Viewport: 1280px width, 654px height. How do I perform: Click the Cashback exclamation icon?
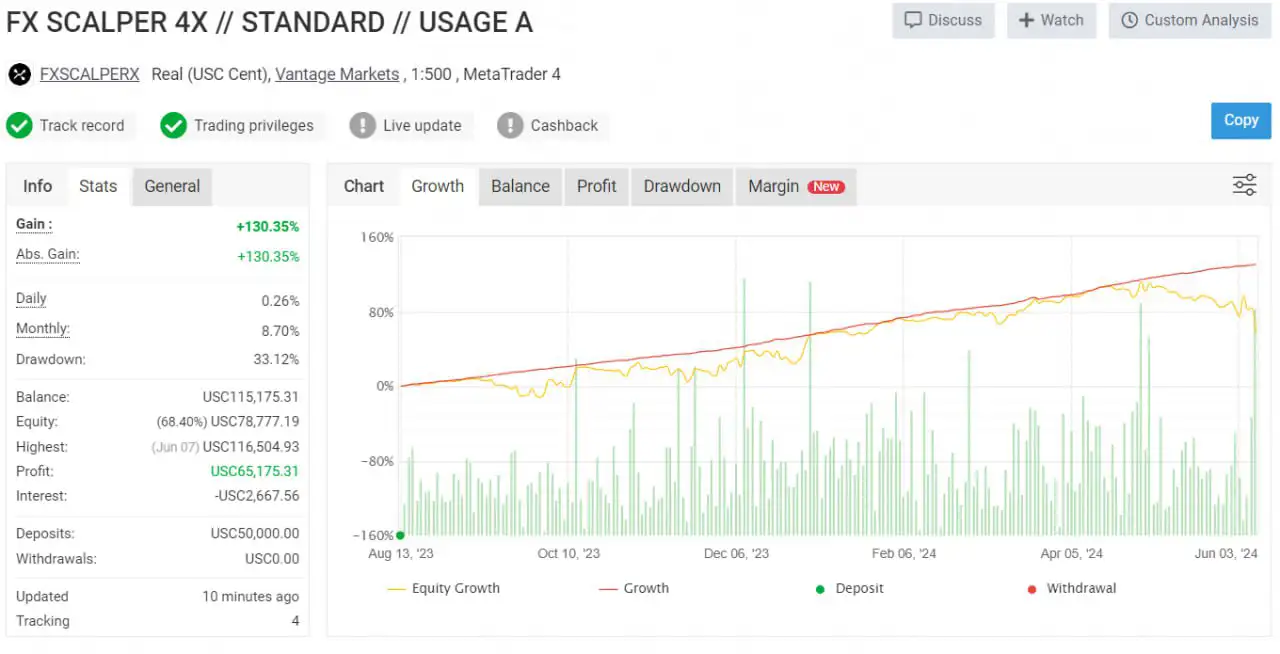tap(510, 125)
